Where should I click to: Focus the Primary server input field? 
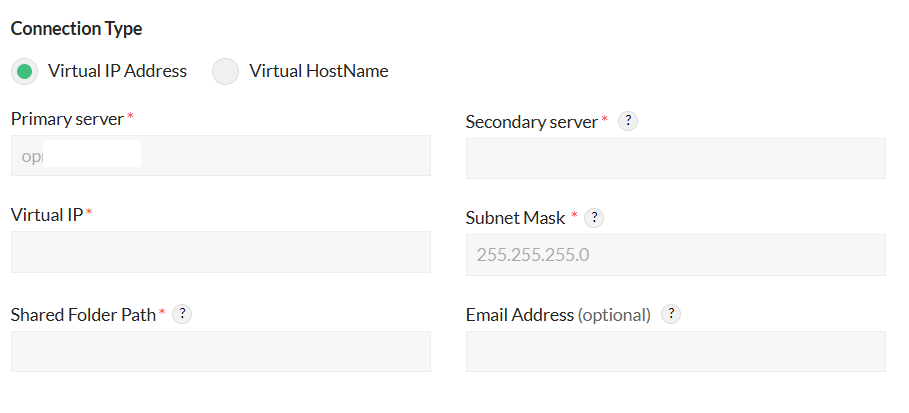220,156
